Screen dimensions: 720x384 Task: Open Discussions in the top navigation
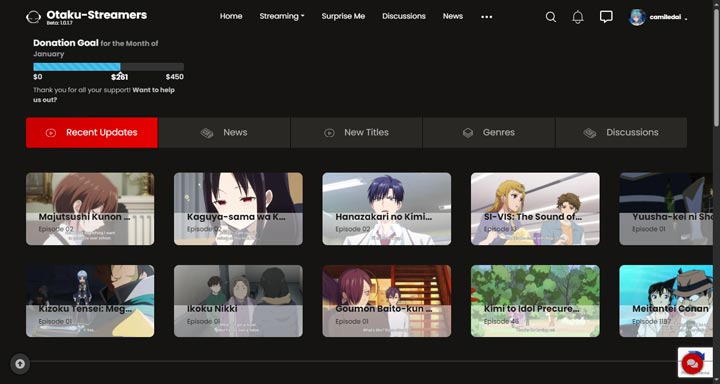tap(404, 16)
